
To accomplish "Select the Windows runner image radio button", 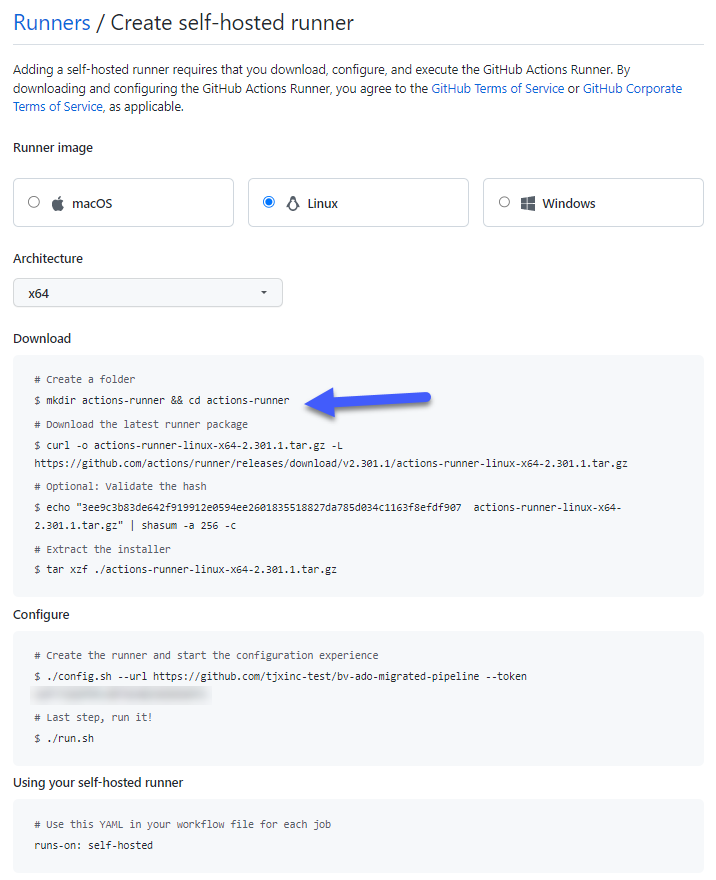I will [x=504, y=201].
